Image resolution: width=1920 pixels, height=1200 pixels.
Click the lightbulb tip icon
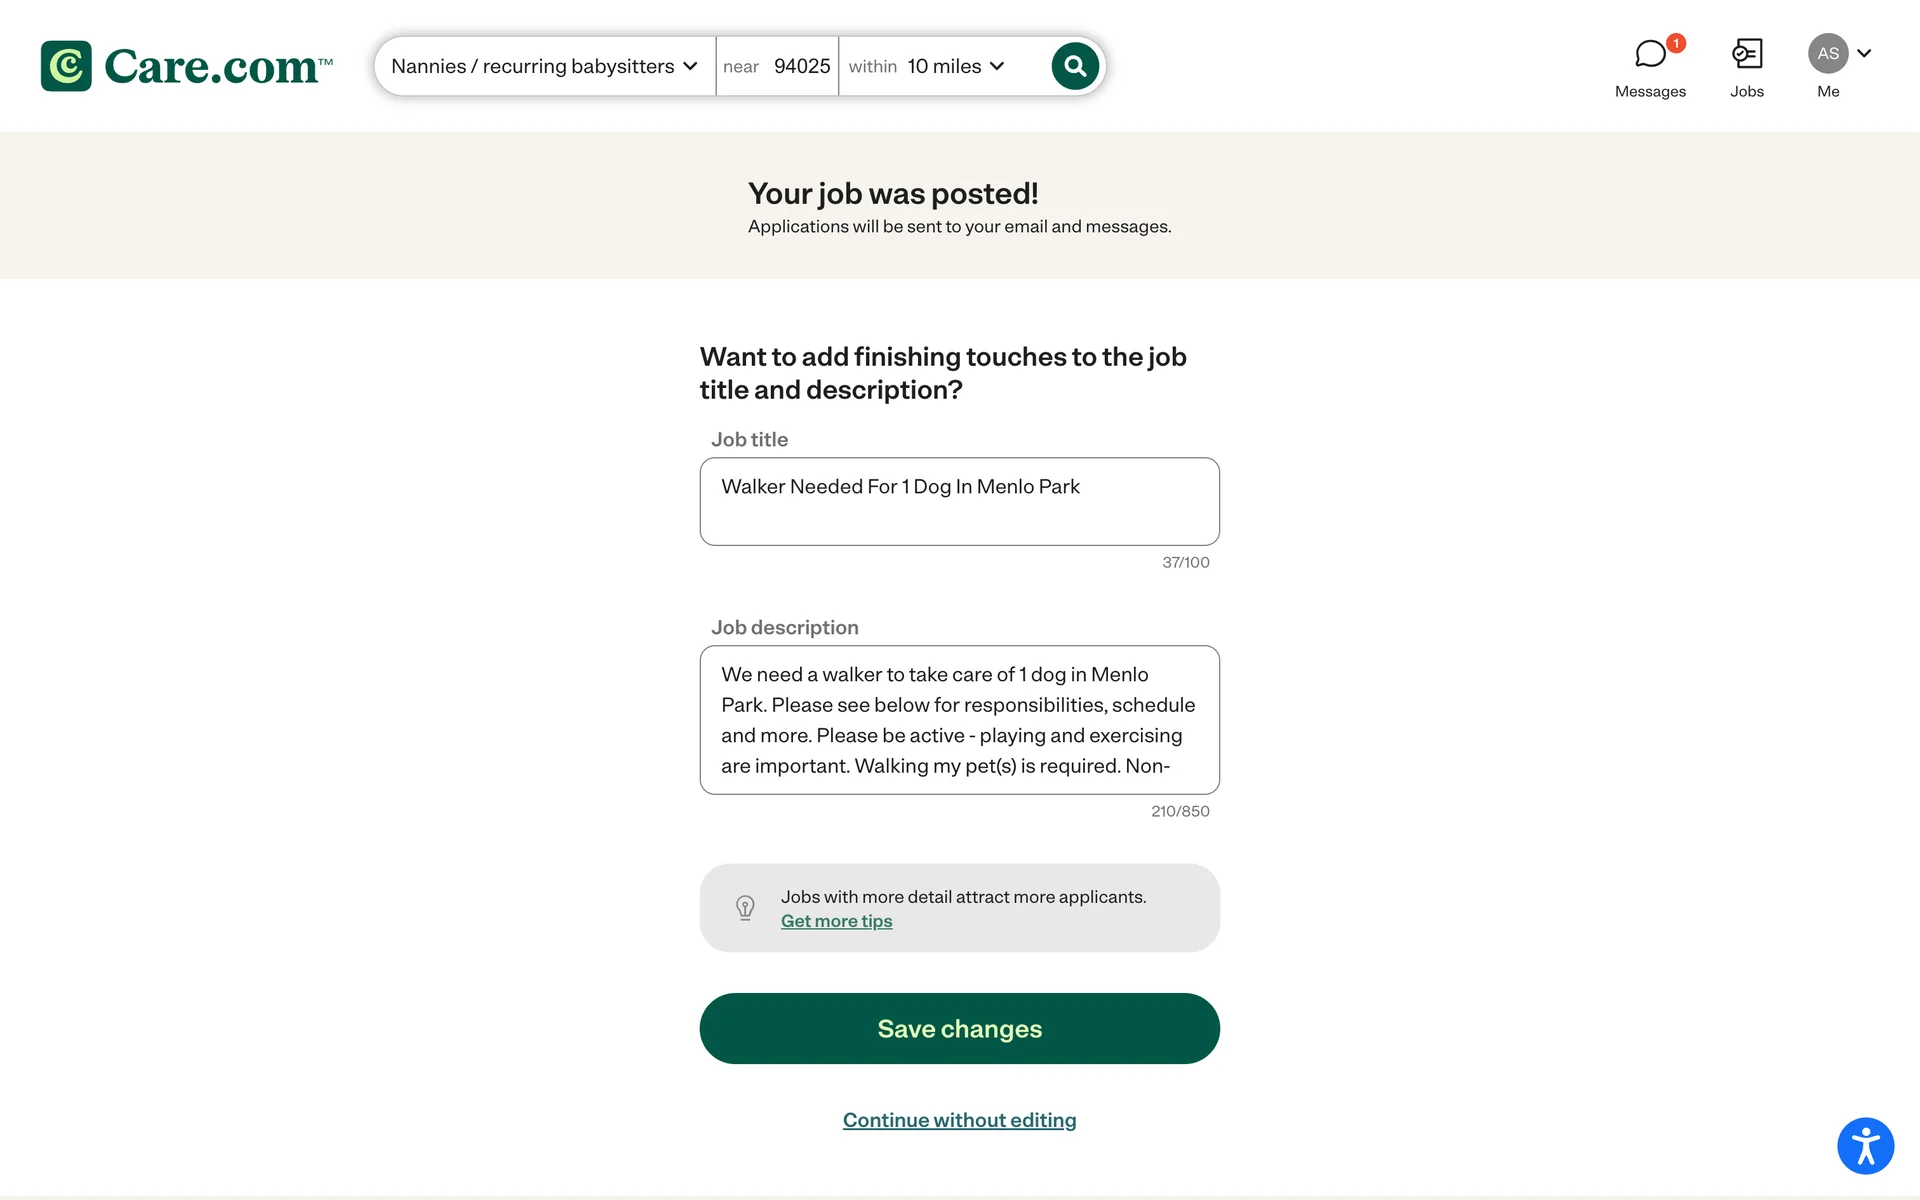745,908
